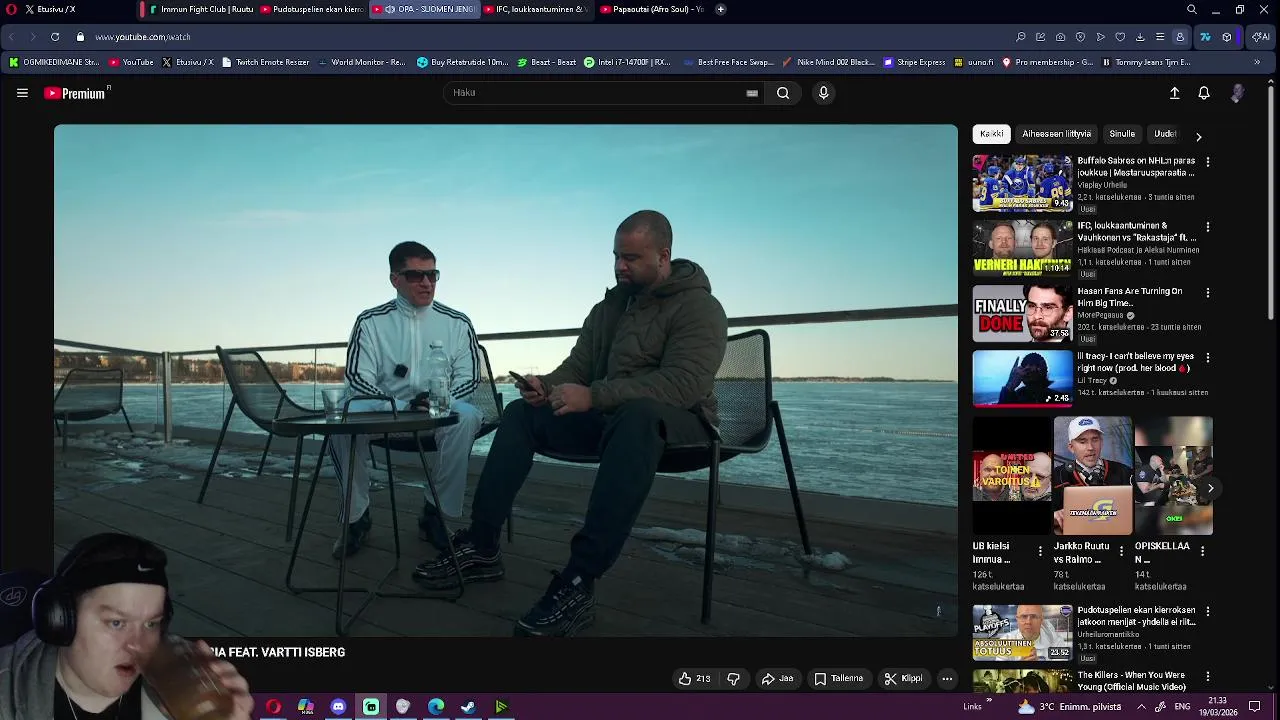Image resolution: width=1280 pixels, height=720 pixels.
Task: Open Steam from the taskbar
Action: pyautogui.click(x=468, y=707)
